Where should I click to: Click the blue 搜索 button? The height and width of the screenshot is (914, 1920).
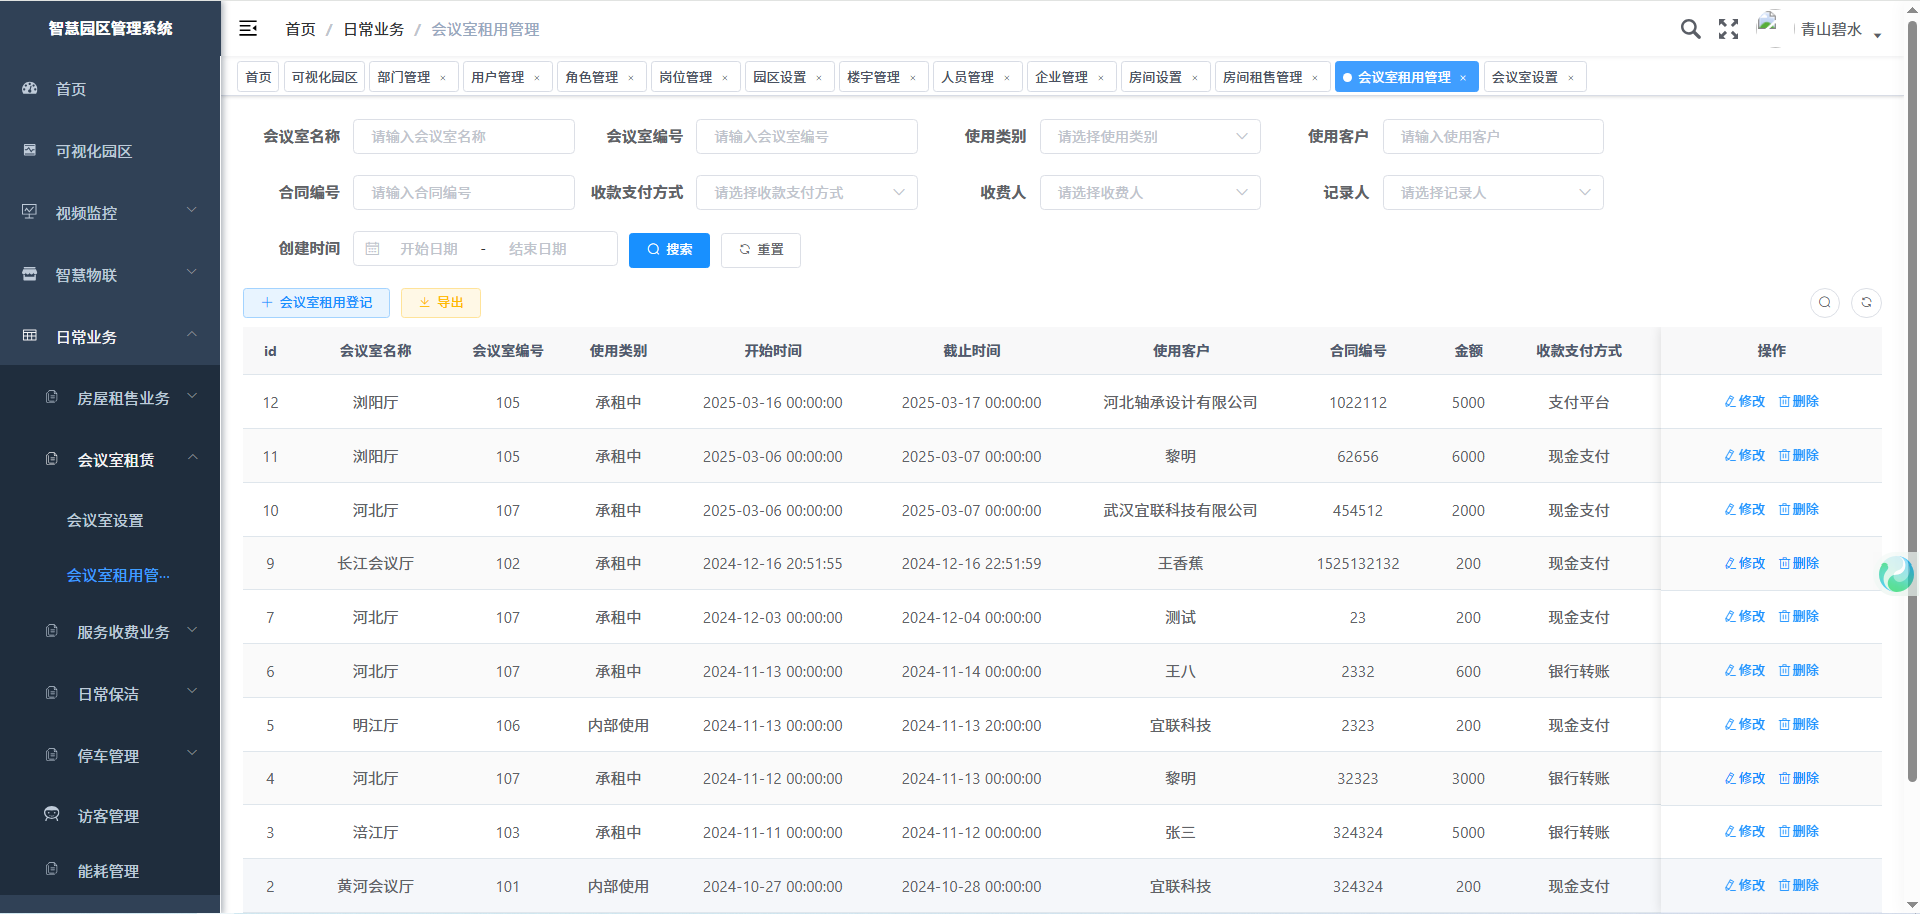tap(669, 250)
